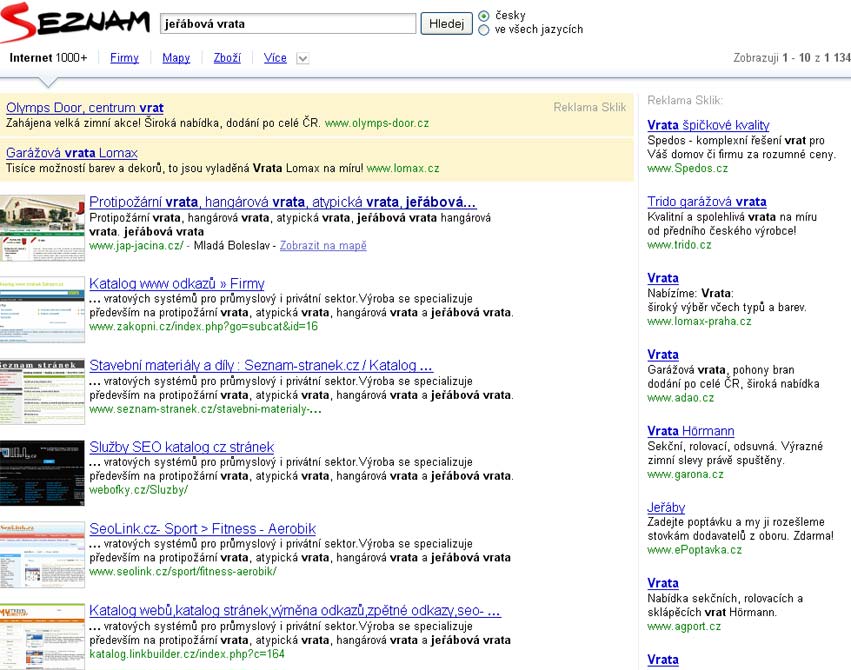Click the Hledej search button

446,24
